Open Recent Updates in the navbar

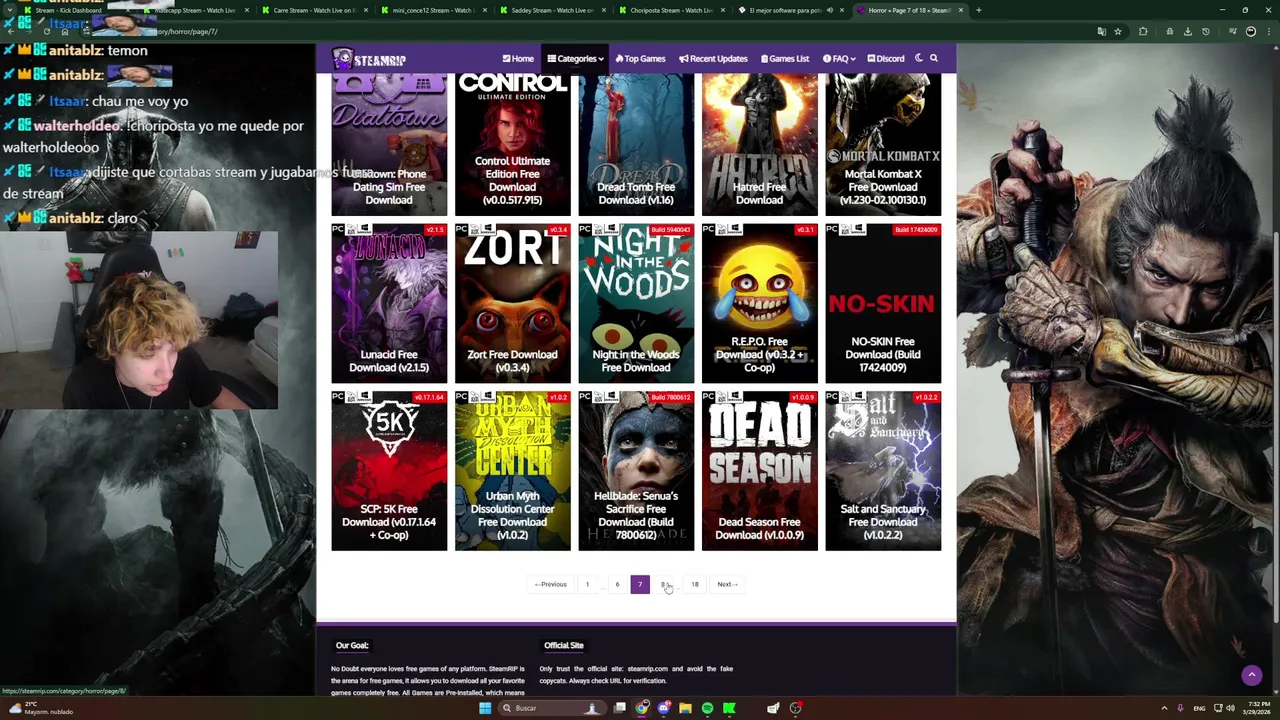pos(713,59)
